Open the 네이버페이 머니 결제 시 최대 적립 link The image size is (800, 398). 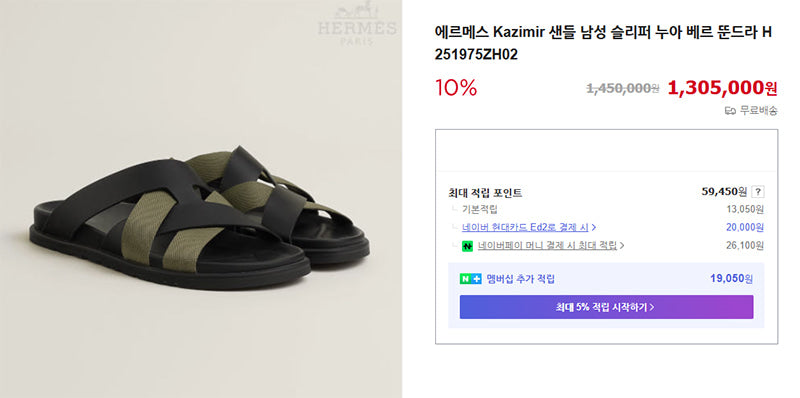tap(547, 245)
